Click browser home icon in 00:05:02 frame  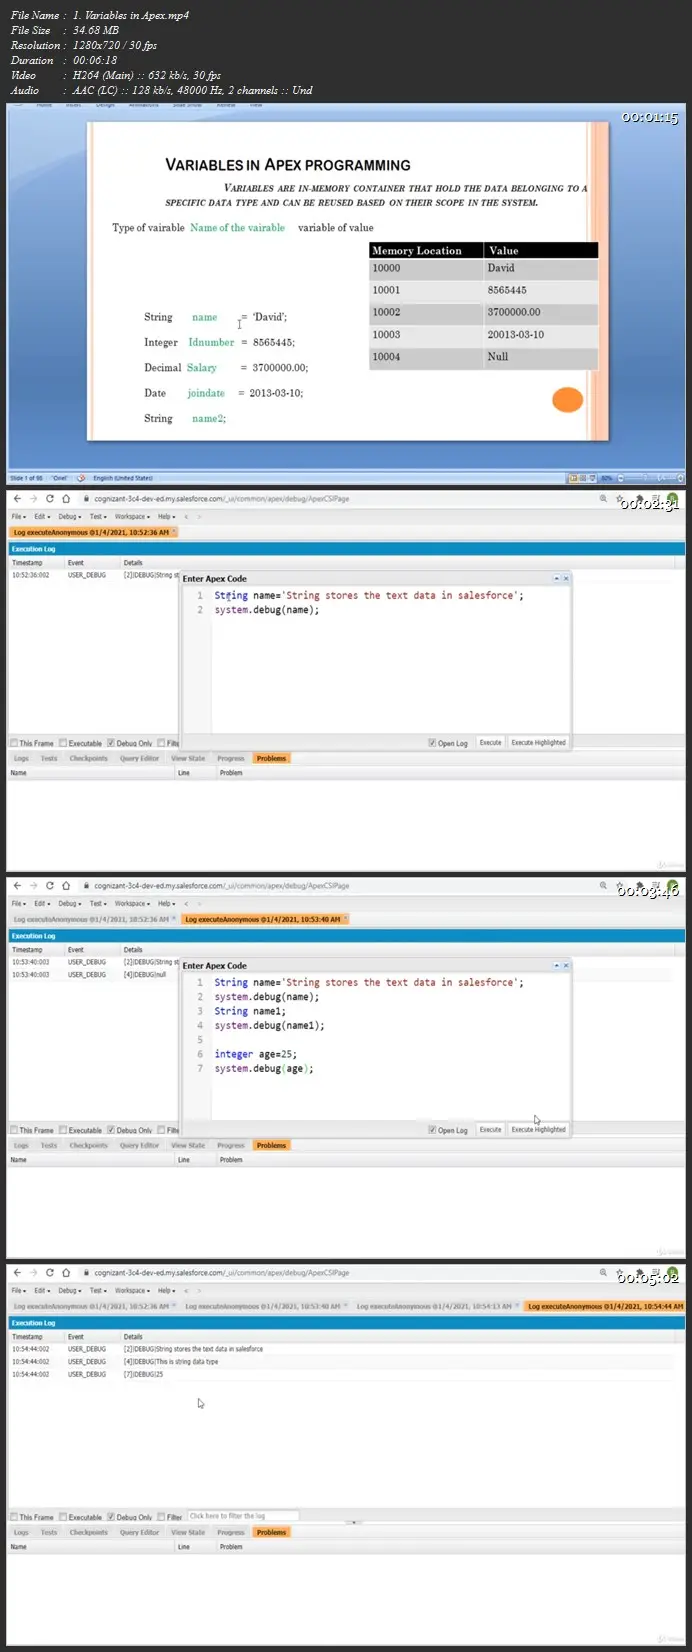pos(66,1273)
